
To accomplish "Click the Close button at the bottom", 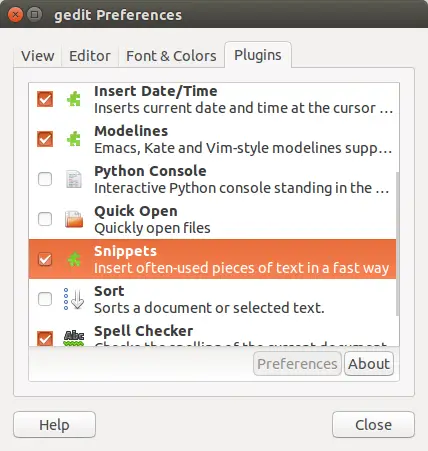I will point(373,425).
